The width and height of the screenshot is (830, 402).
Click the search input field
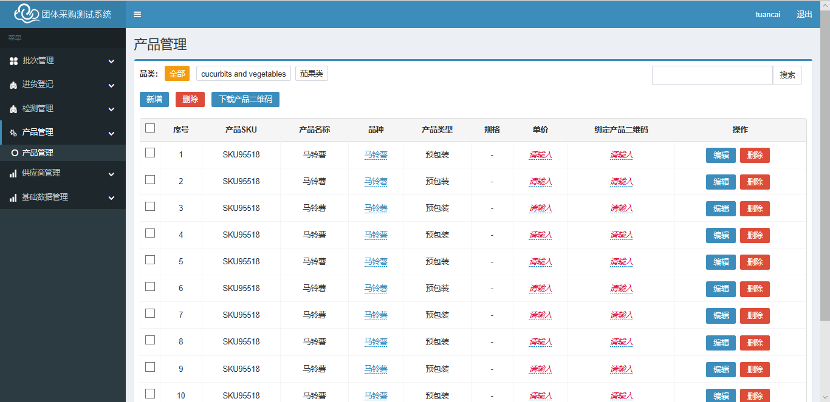712,75
